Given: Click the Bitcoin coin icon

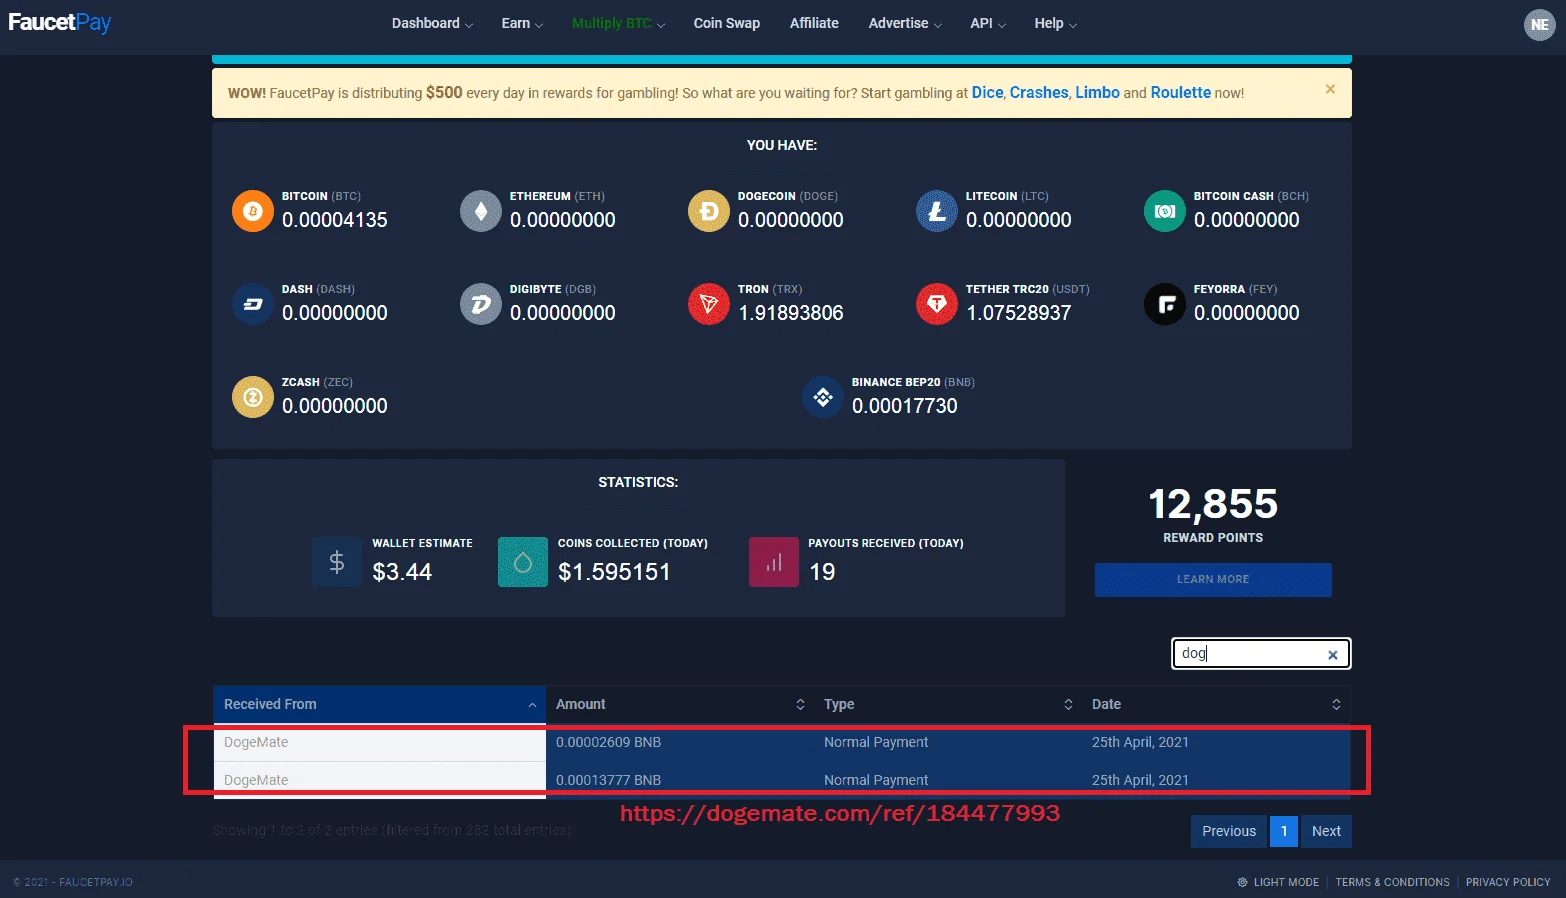Looking at the screenshot, I should point(253,211).
